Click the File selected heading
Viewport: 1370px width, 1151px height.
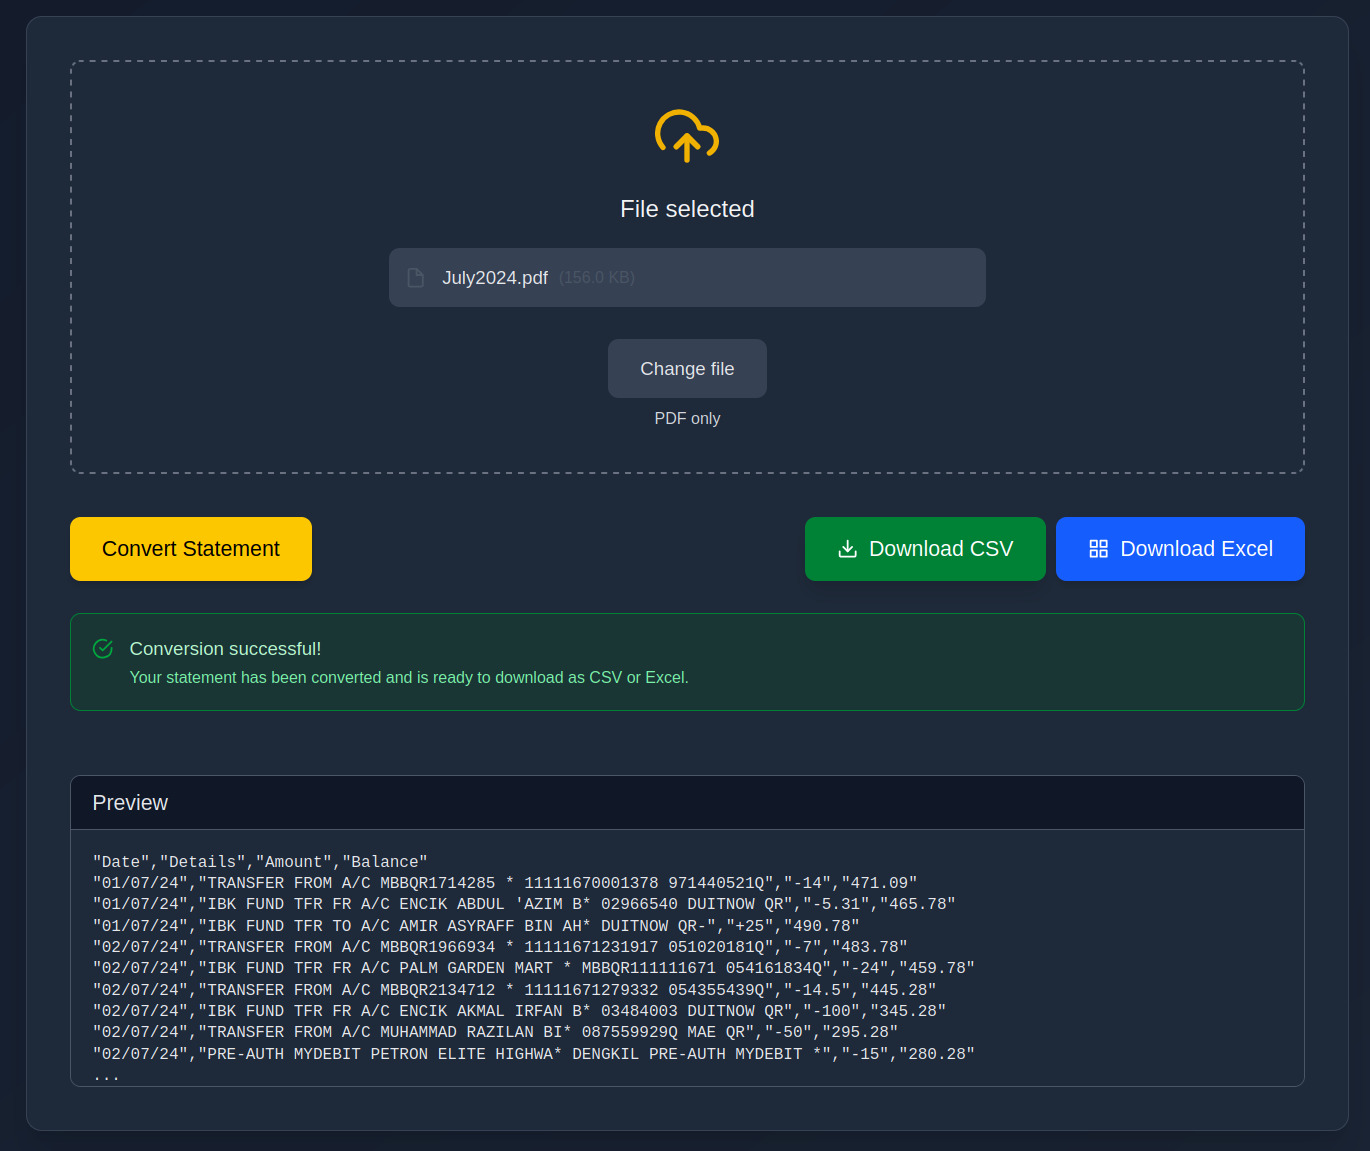pos(687,209)
